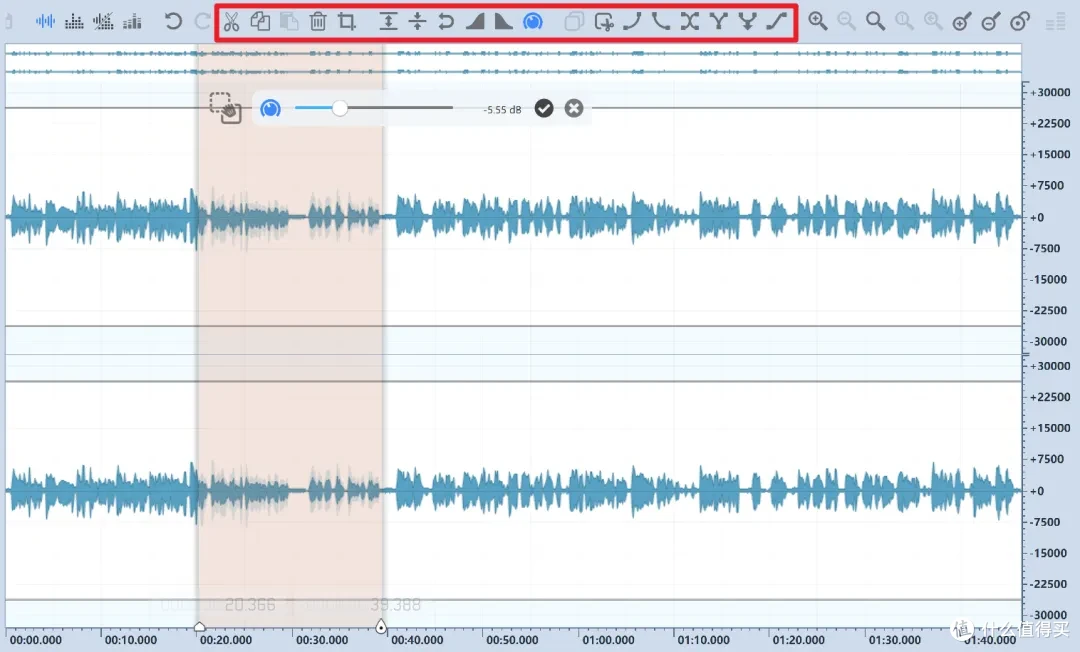Confirm the gain with the checkmark button
The width and height of the screenshot is (1080, 652).
(544, 108)
